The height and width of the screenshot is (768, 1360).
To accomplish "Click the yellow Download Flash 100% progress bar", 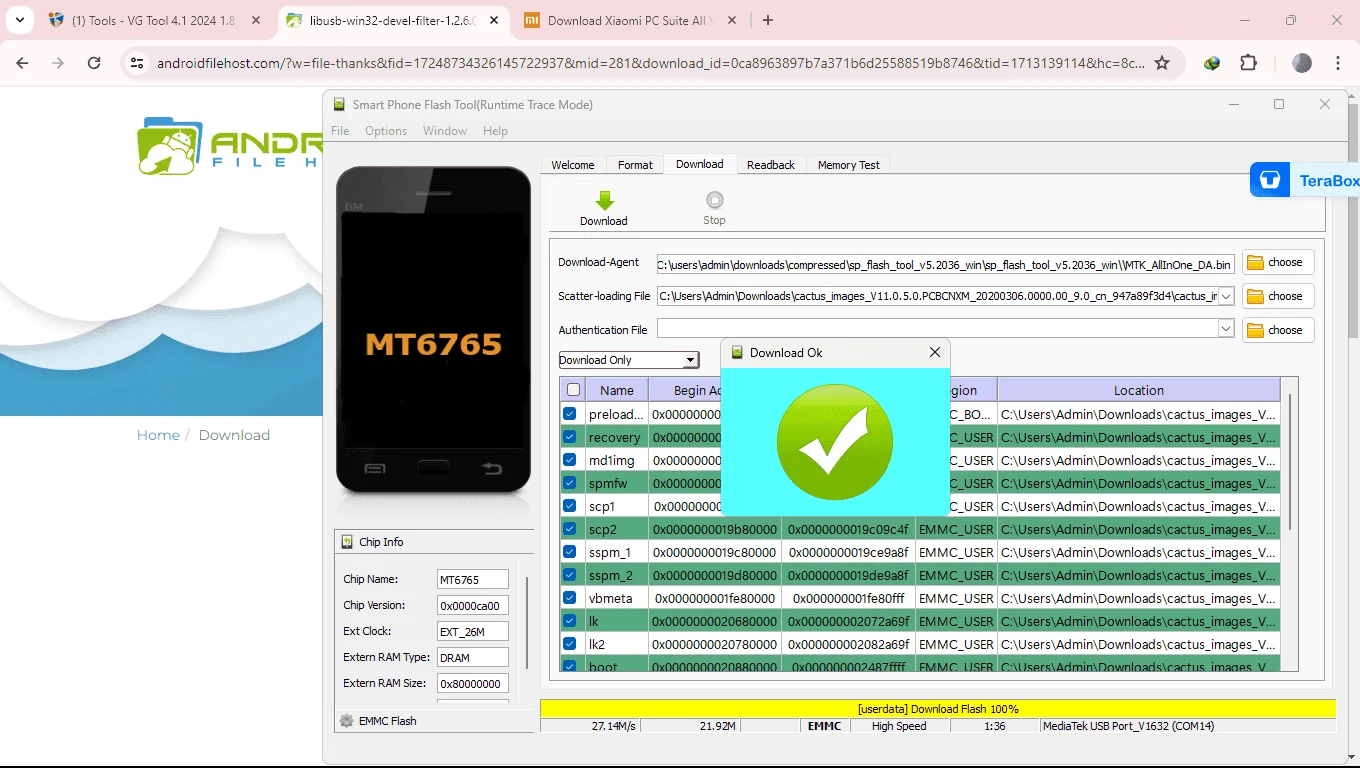I will pos(938,709).
